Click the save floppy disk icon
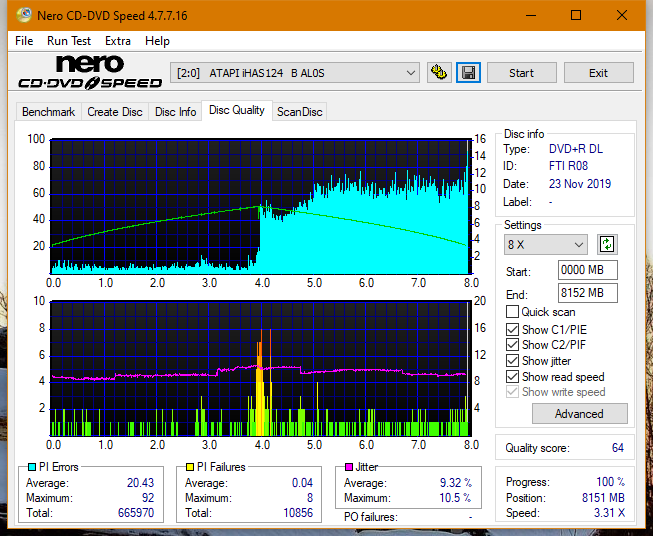 468,73
